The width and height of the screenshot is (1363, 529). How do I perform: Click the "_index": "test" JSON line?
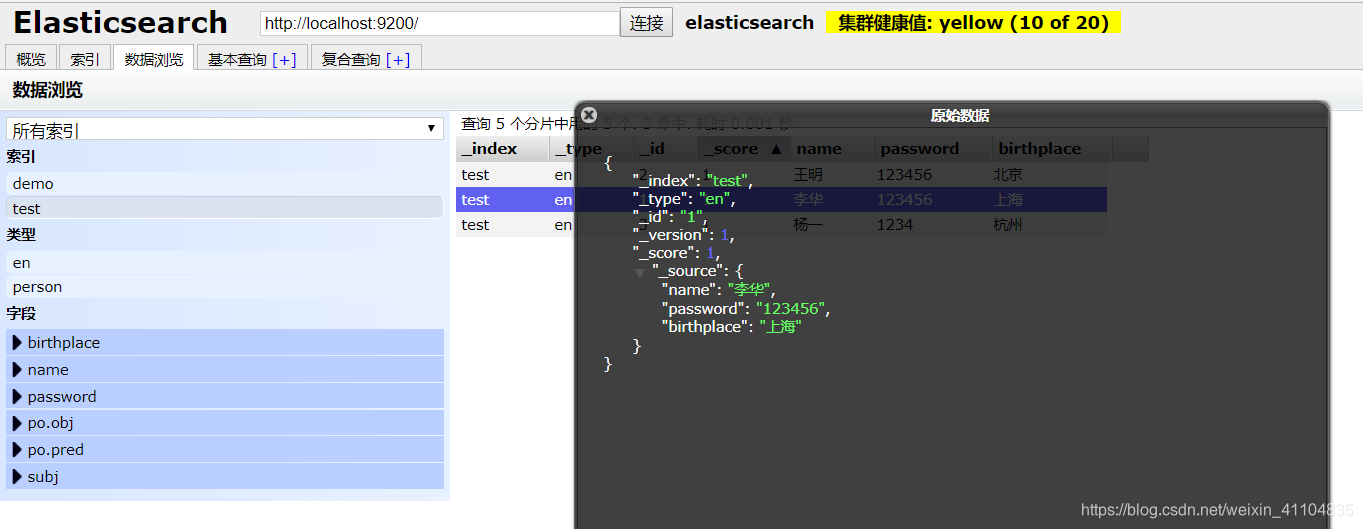click(692, 181)
